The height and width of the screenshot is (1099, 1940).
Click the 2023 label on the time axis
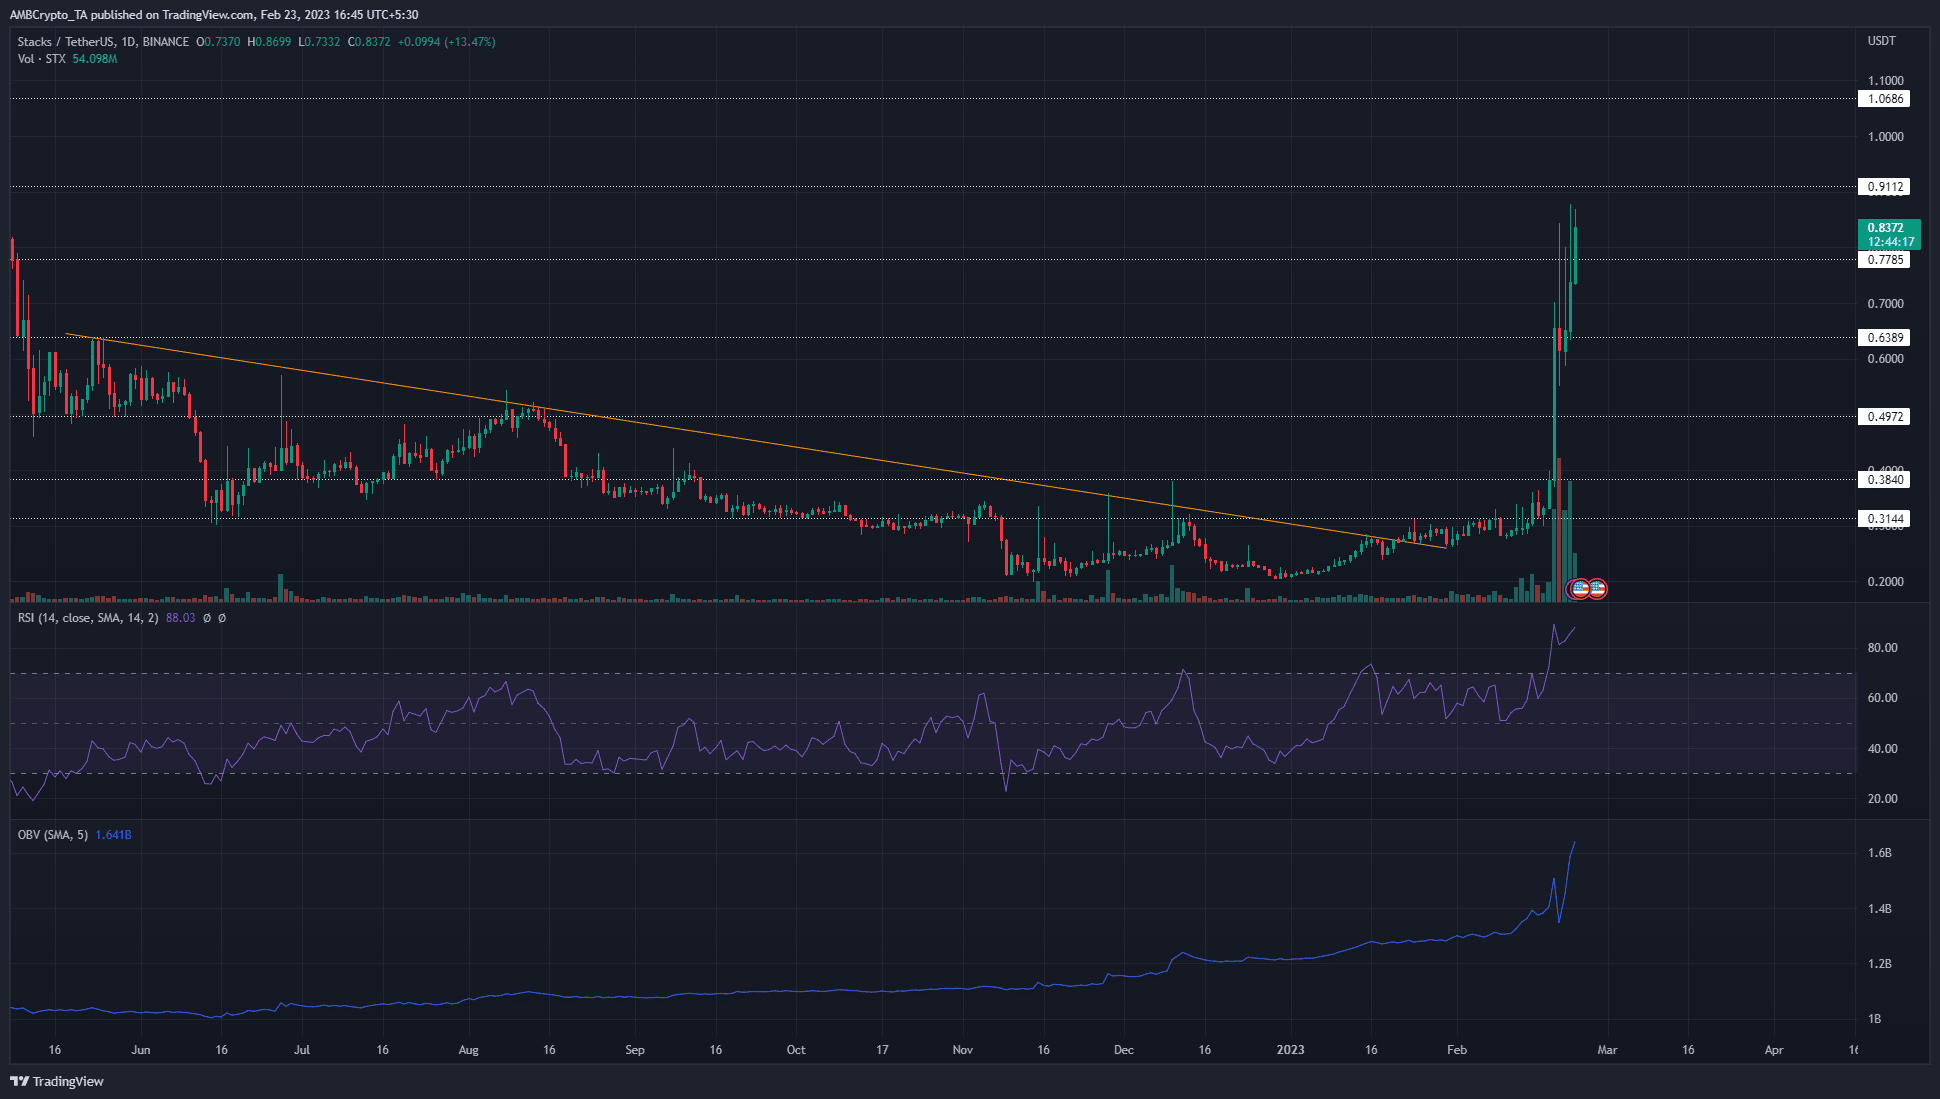click(x=1291, y=1050)
